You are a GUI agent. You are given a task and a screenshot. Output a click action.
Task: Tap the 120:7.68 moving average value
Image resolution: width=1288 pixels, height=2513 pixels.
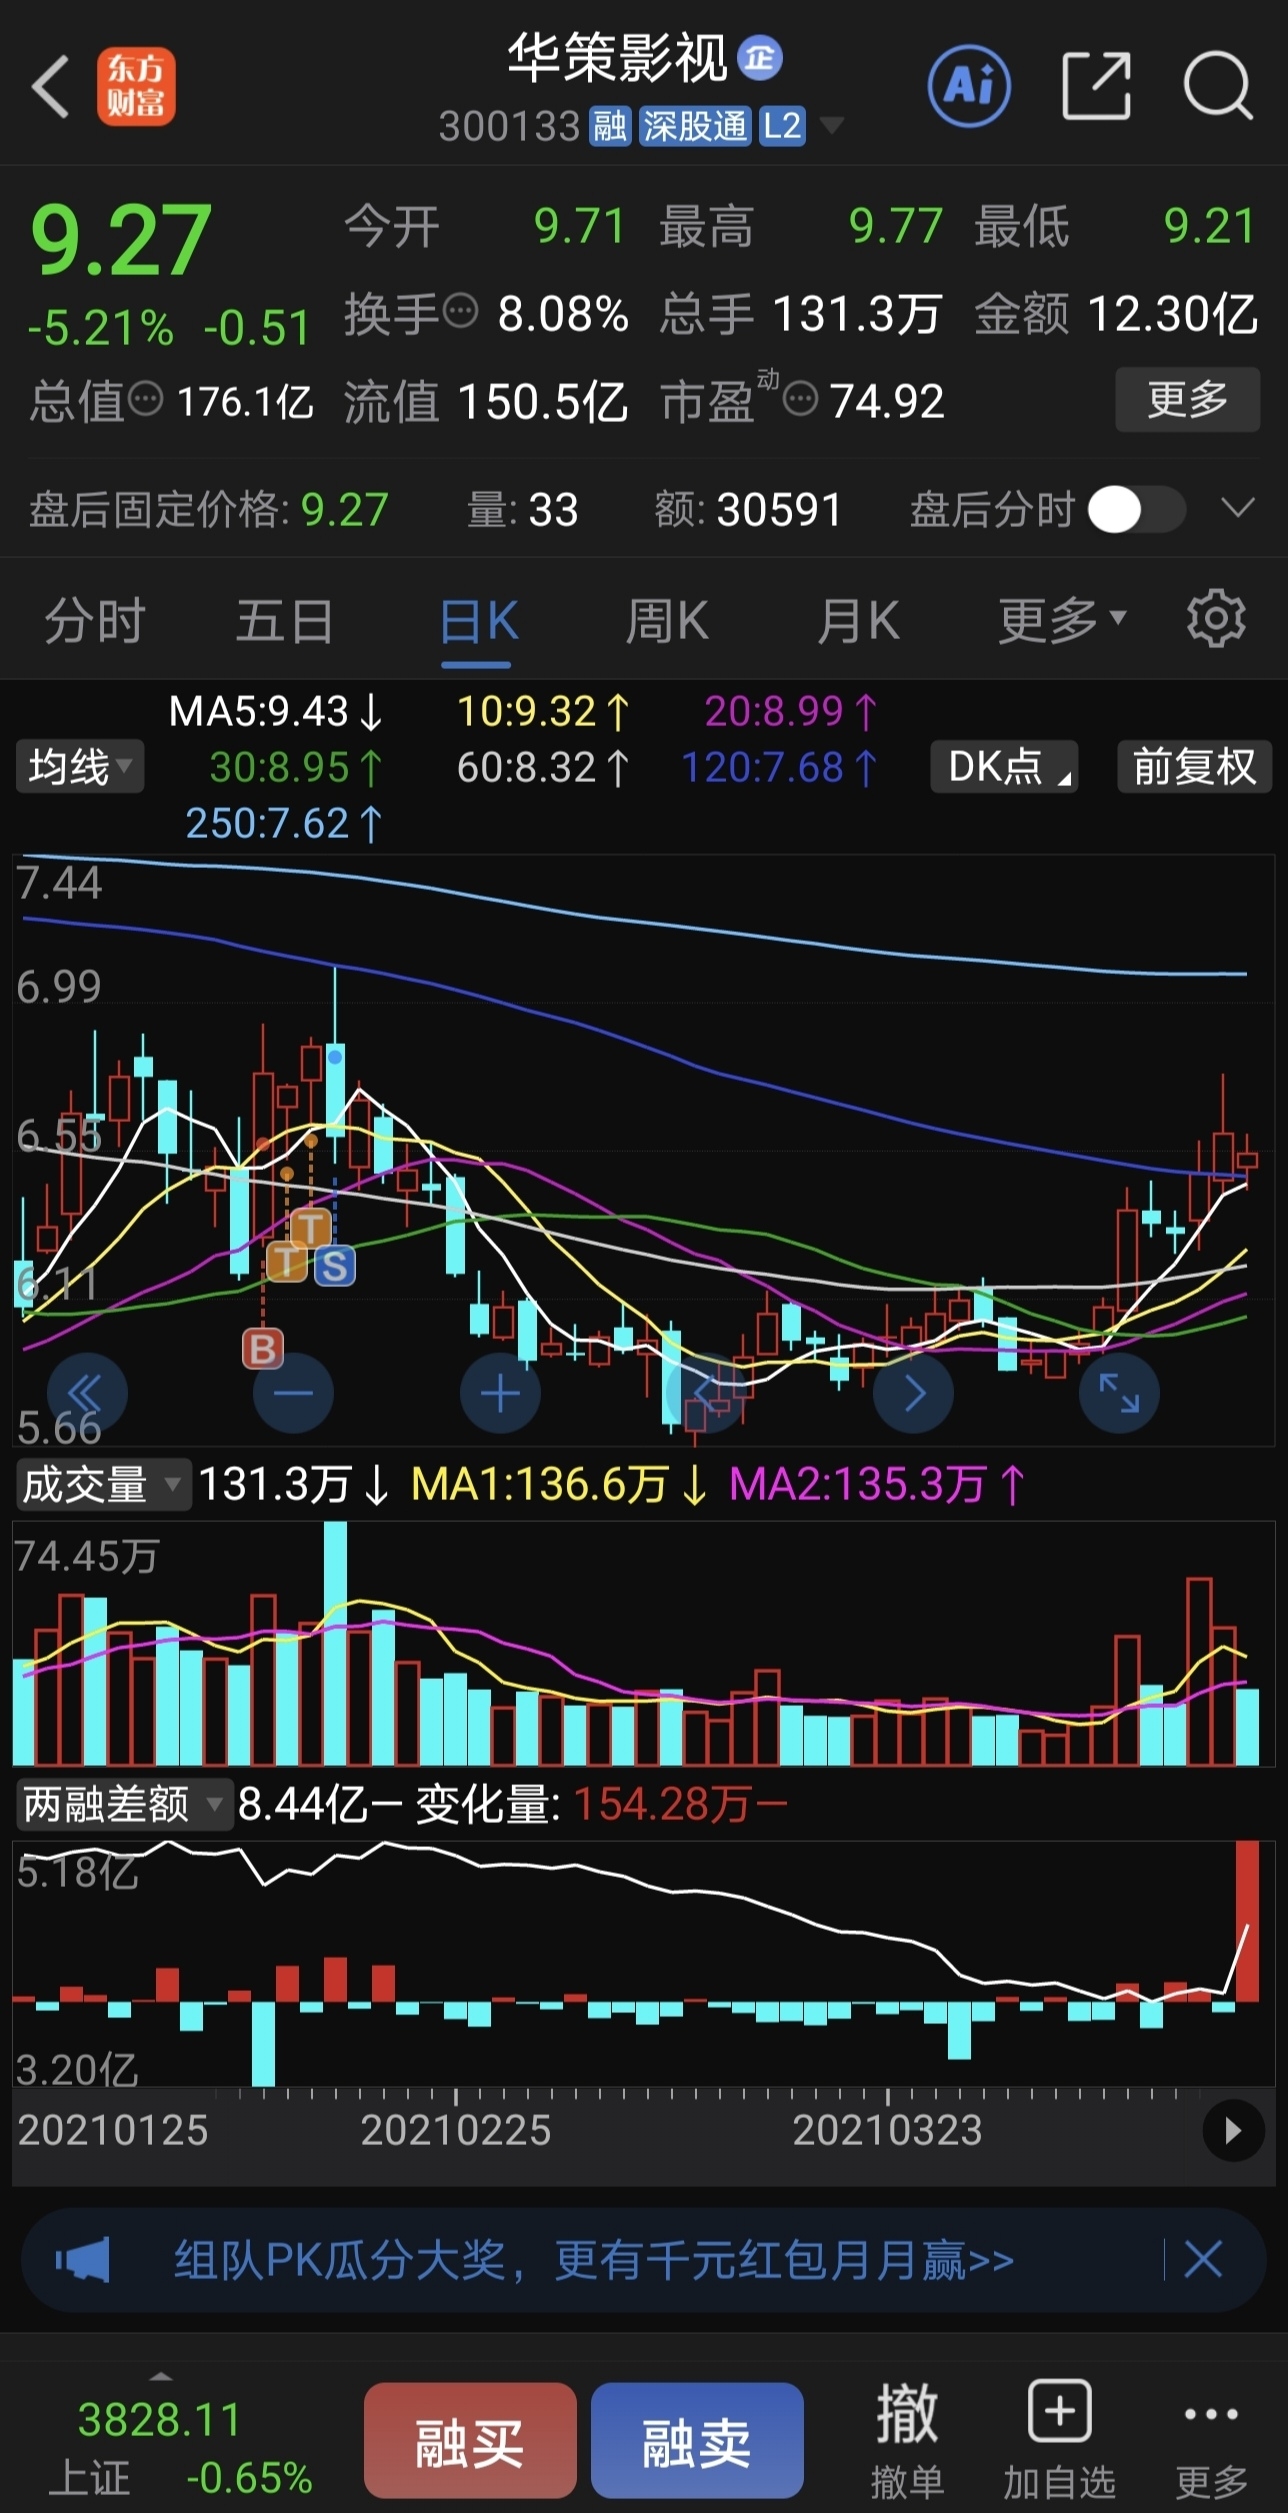pos(779,767)
